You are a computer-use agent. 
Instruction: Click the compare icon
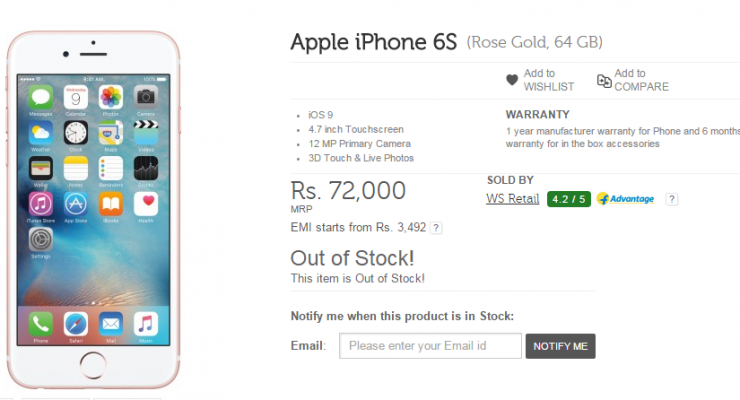(604, 80)
